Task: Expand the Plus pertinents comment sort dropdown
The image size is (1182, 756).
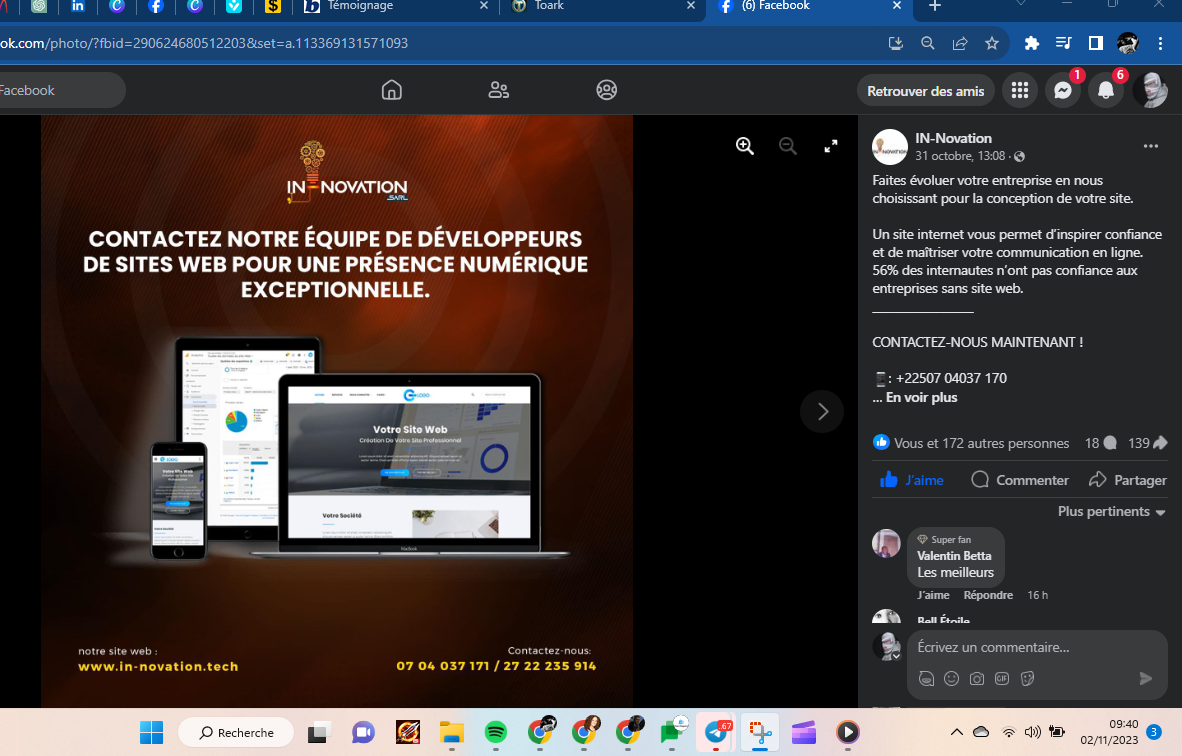Action: [1112, 512]
